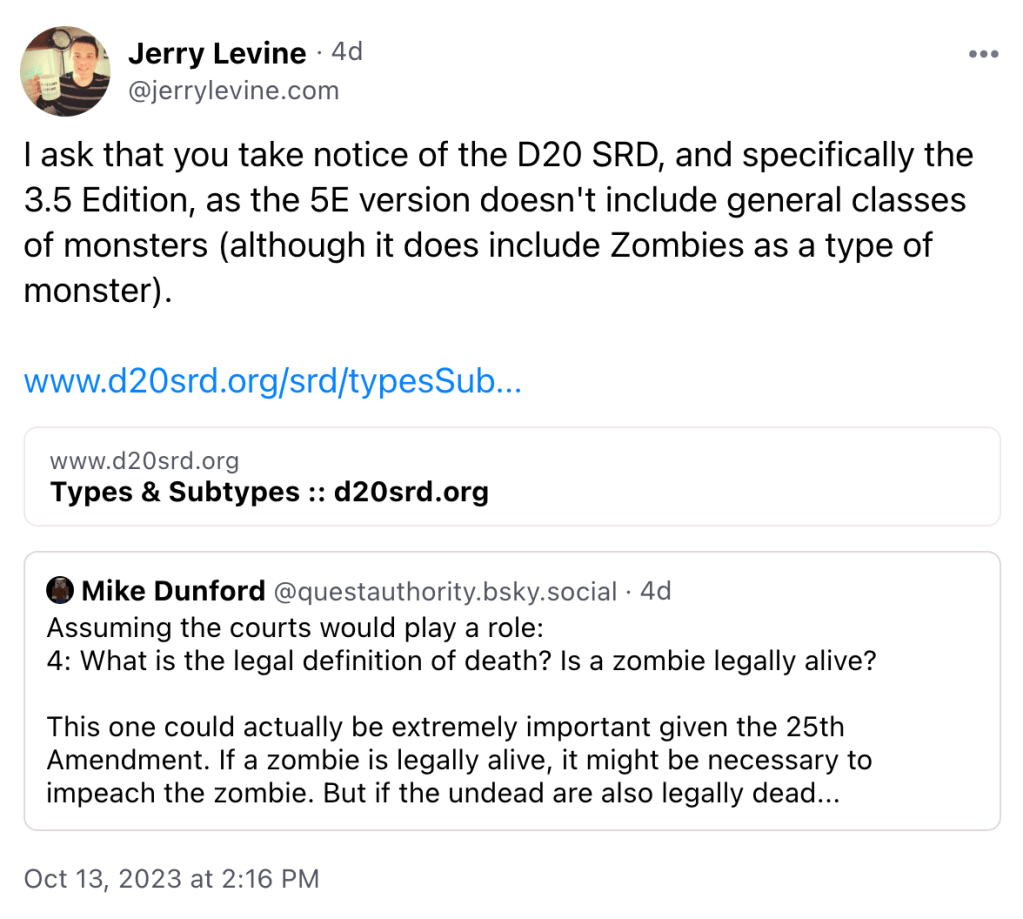Screen dimensions: 1023x919
Task: Click the www.d20srd.org domain in link card
Action: (x=144, y=461)
